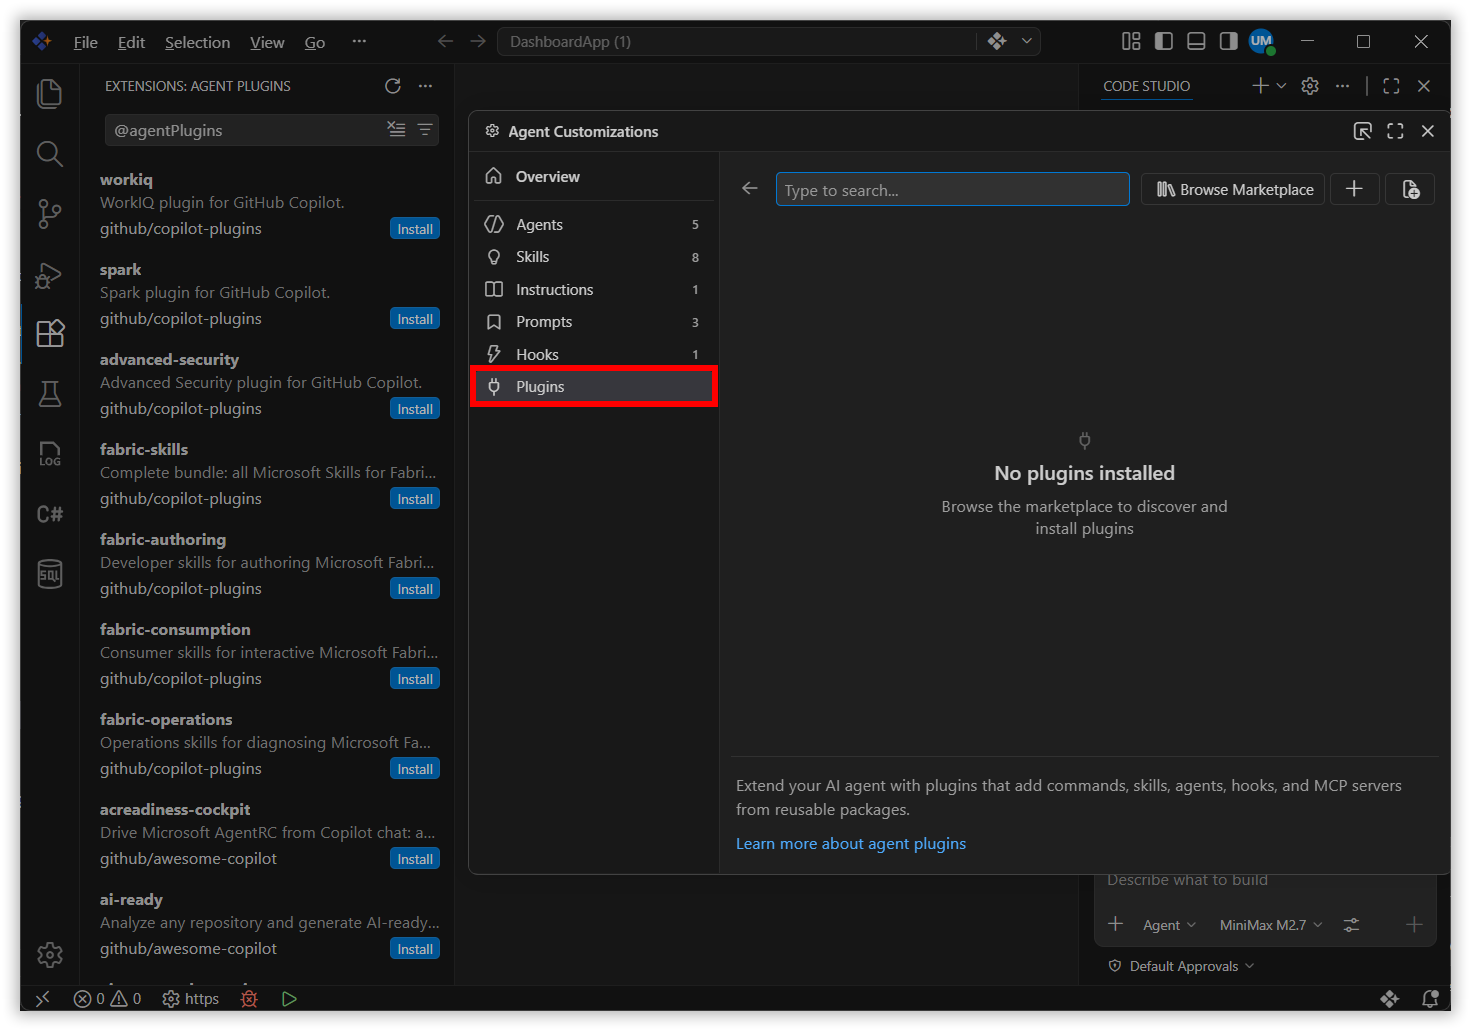1471x1031 pixels.
Task: Open the File menu
Action: coord(85,42)
